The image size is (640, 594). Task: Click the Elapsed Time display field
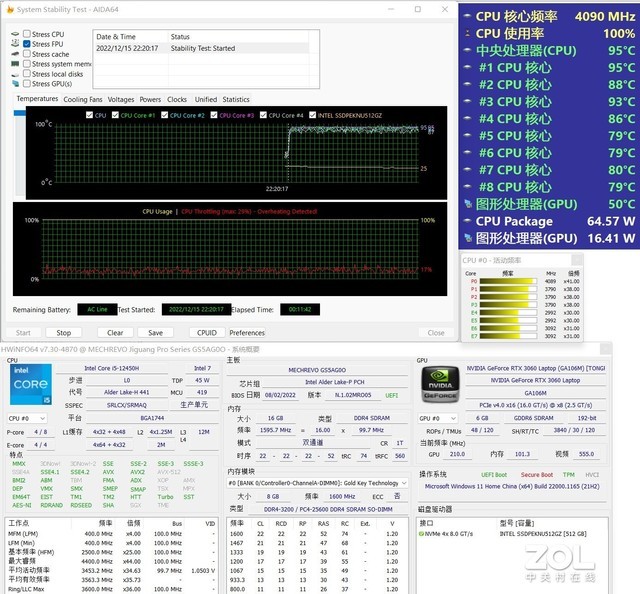[300, 309]
